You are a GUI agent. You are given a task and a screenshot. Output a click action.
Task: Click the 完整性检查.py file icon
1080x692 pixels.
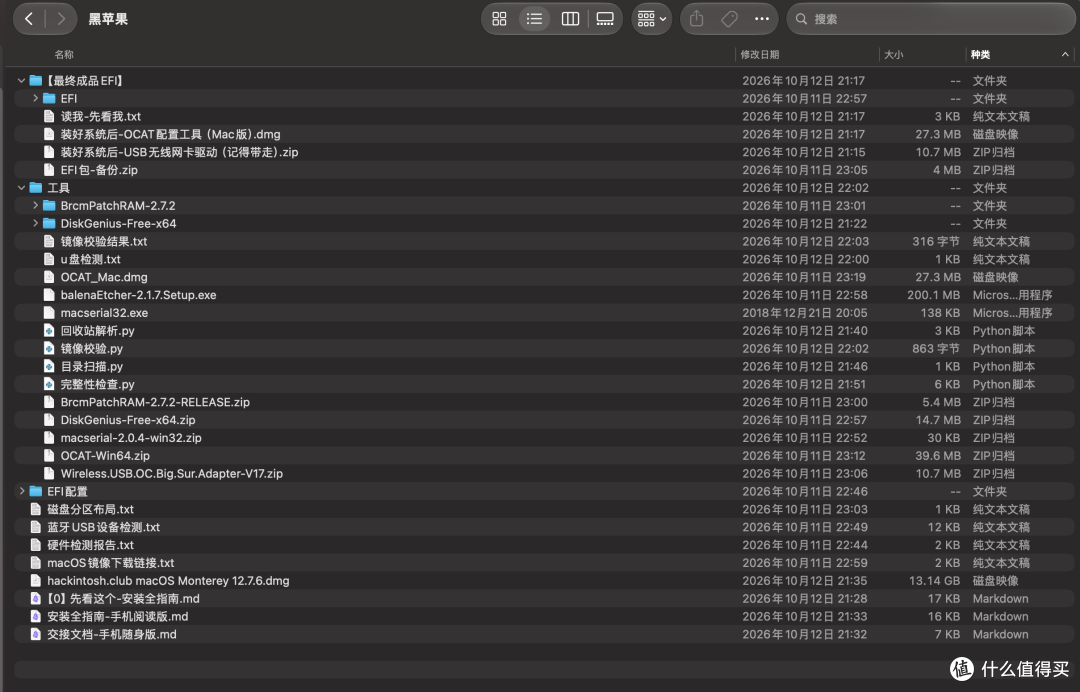[49, 385]
